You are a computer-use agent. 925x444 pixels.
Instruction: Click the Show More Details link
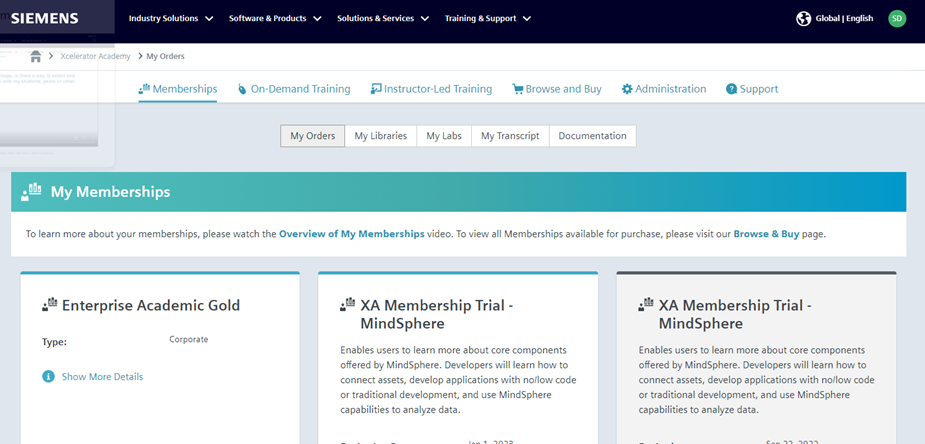(102, 376)
